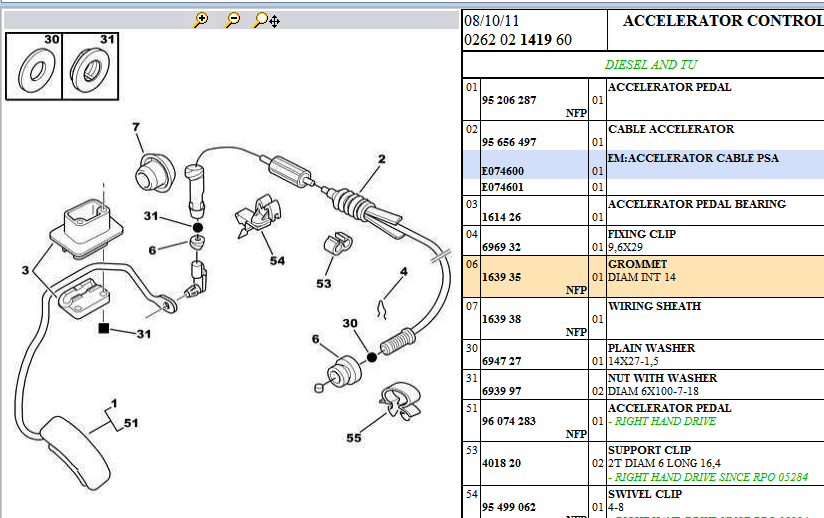Open part number 95 206 287
Image resolution: width=824 pixels, height=518 pixels.
(x=508, y=100)
